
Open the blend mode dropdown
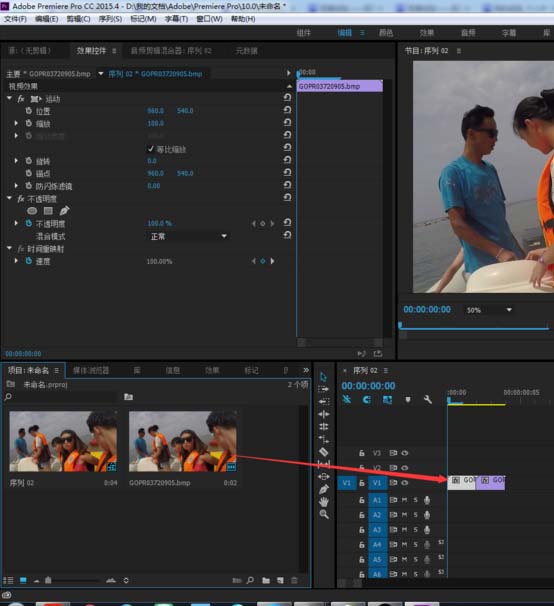click(188, 236)
